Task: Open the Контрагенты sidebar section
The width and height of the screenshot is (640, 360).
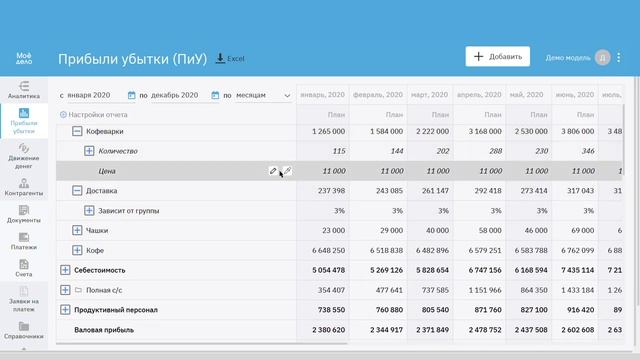Action: click(x=24, y=187)
